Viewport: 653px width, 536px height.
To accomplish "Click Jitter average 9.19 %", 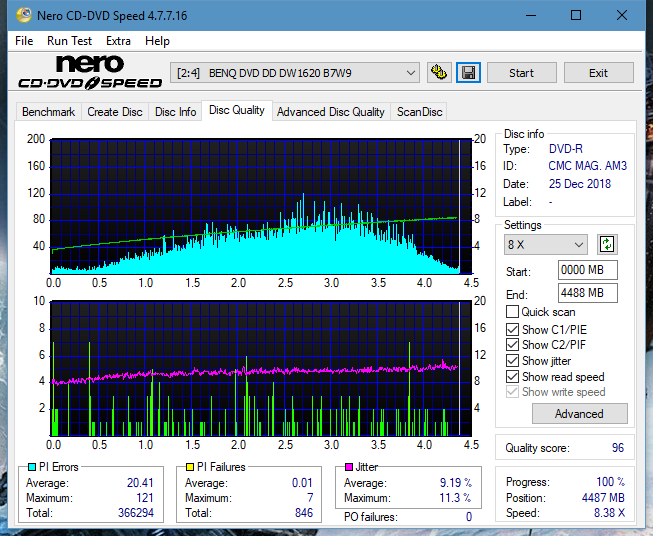I will 456,483.
